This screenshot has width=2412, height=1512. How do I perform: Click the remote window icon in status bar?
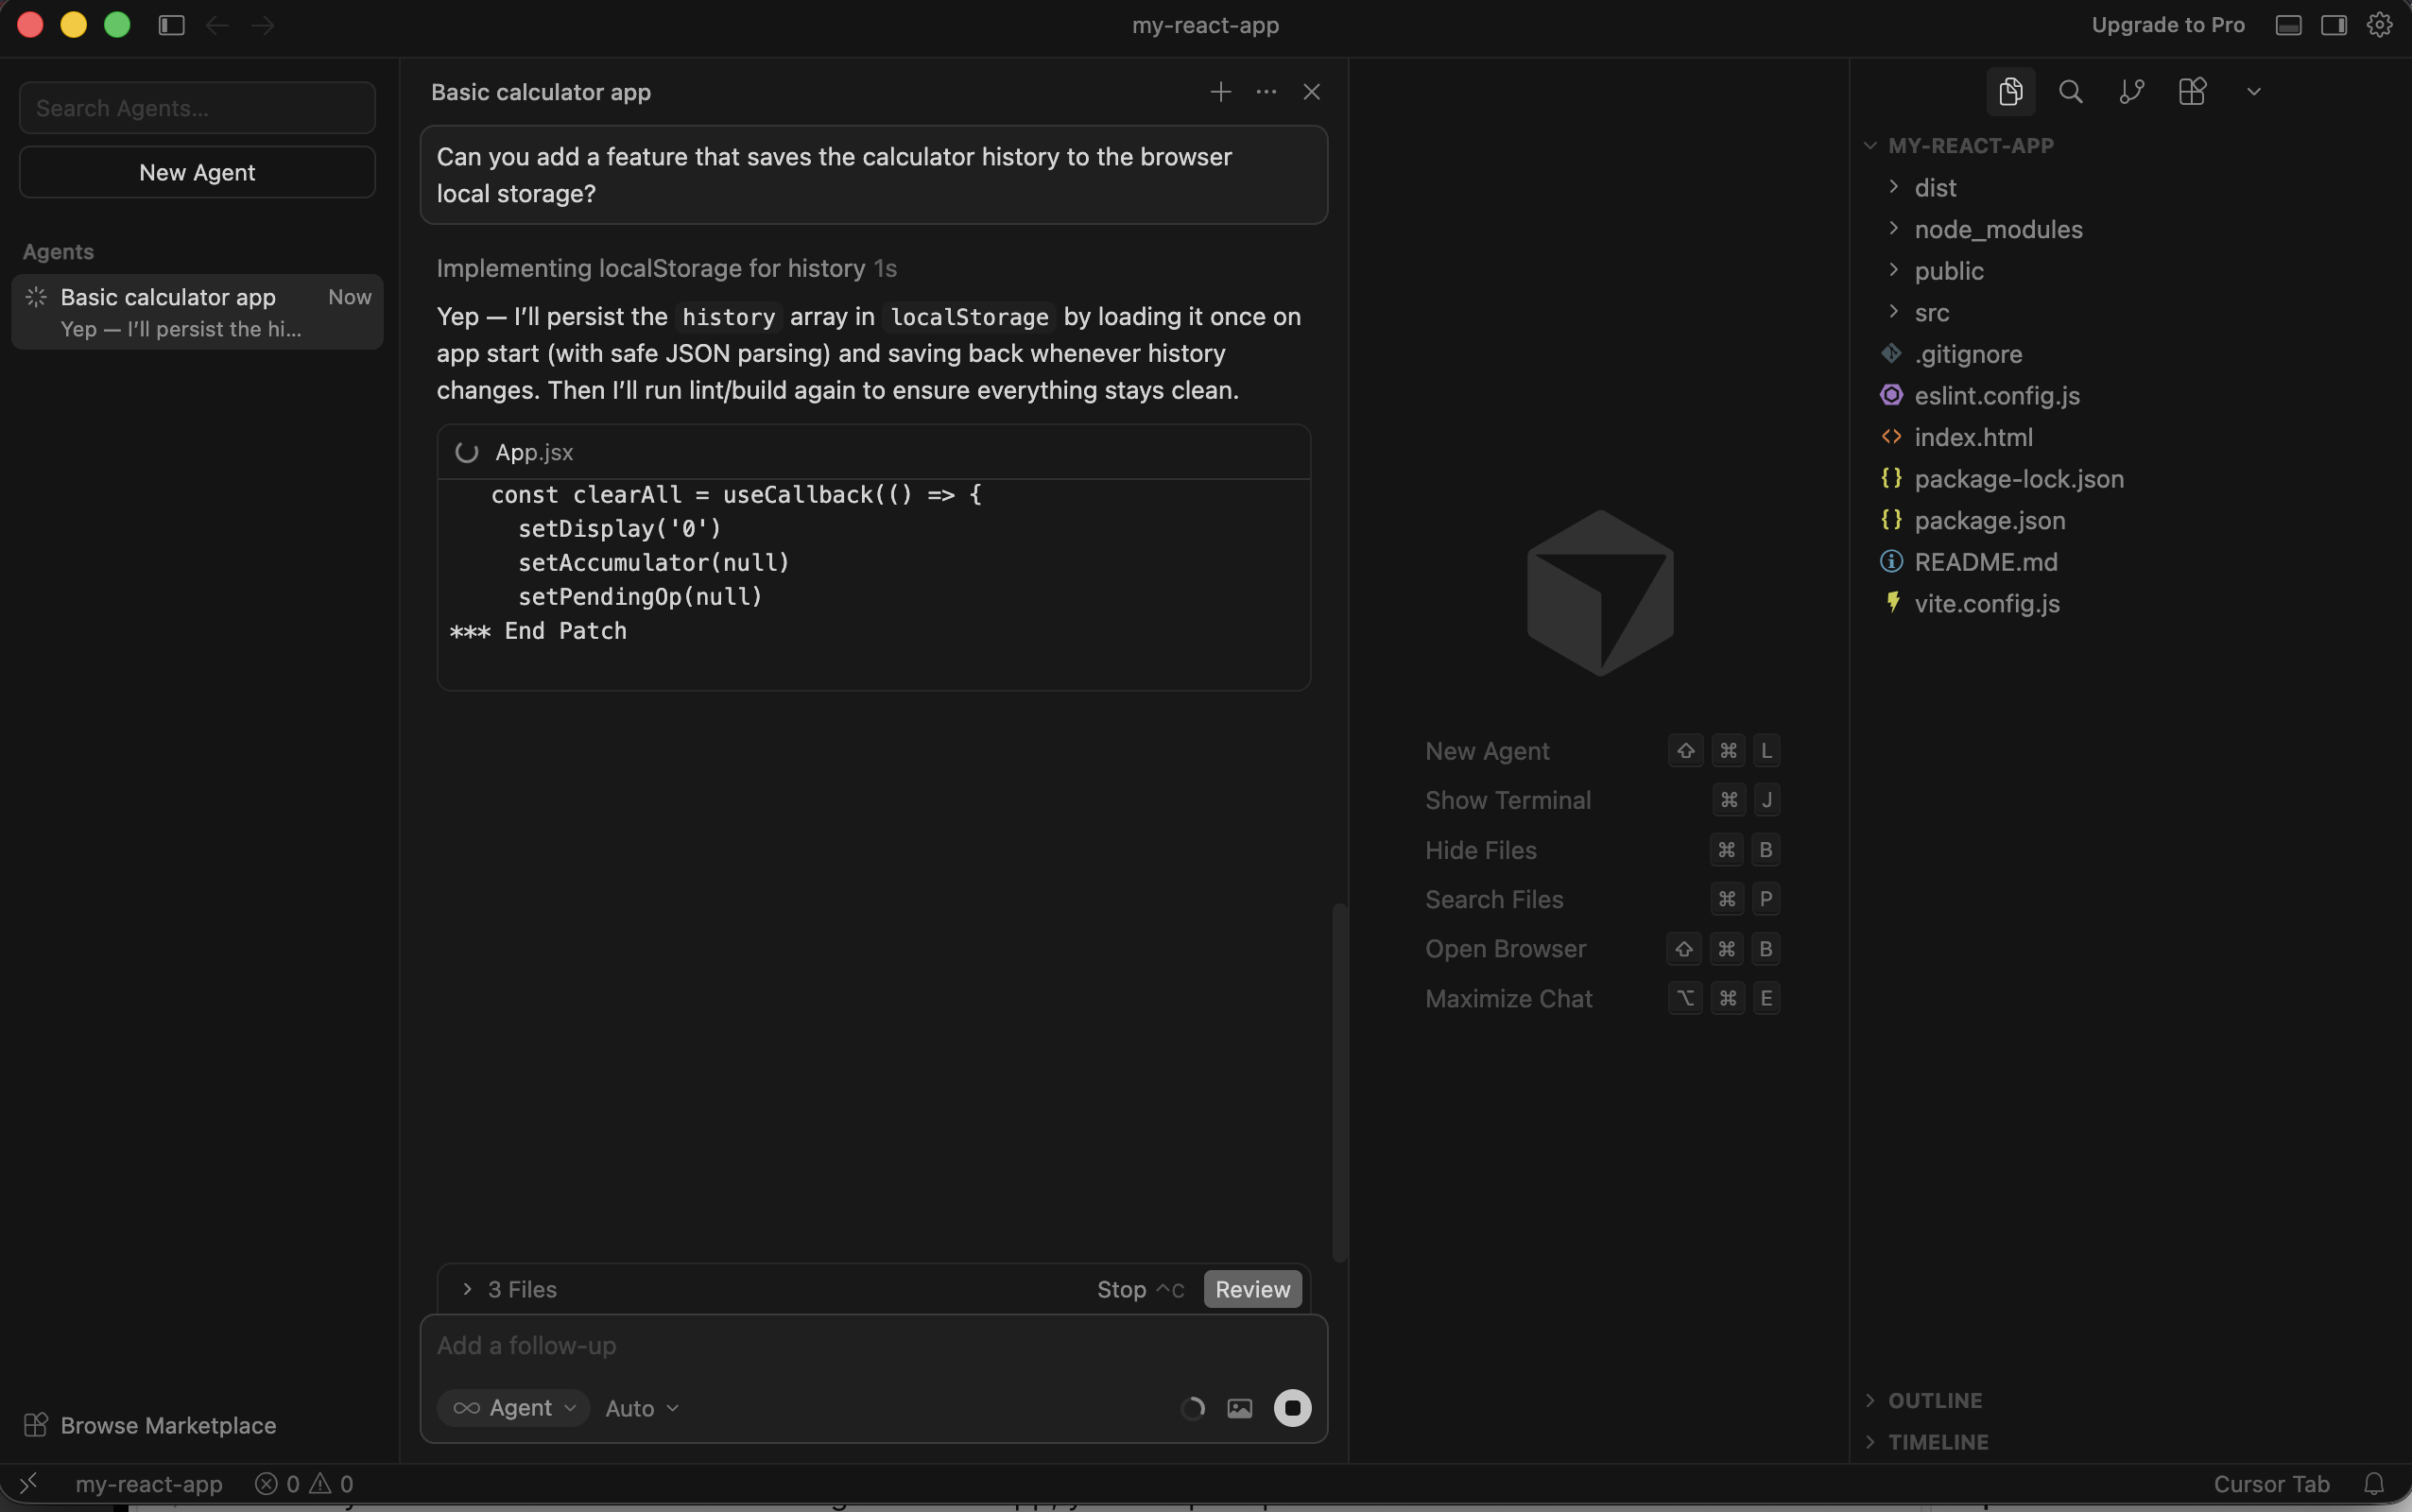point(30,1483)
